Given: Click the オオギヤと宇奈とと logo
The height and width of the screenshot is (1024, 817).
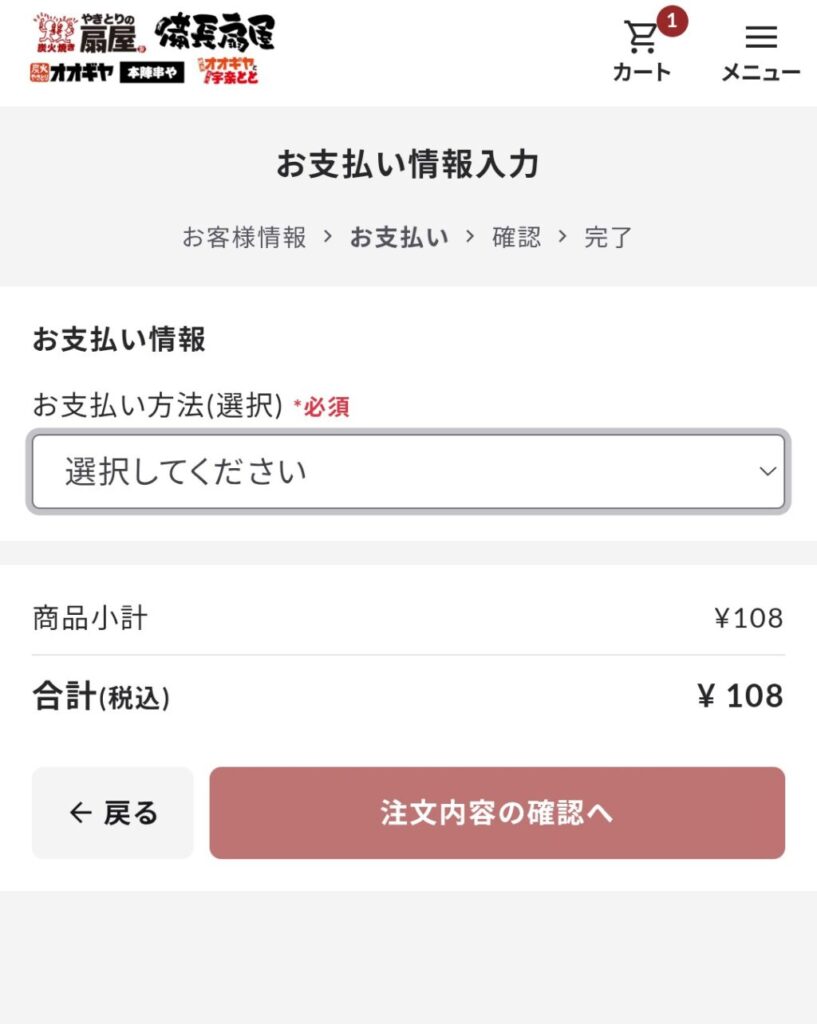Looking at the screenshot, I should 228,71.
